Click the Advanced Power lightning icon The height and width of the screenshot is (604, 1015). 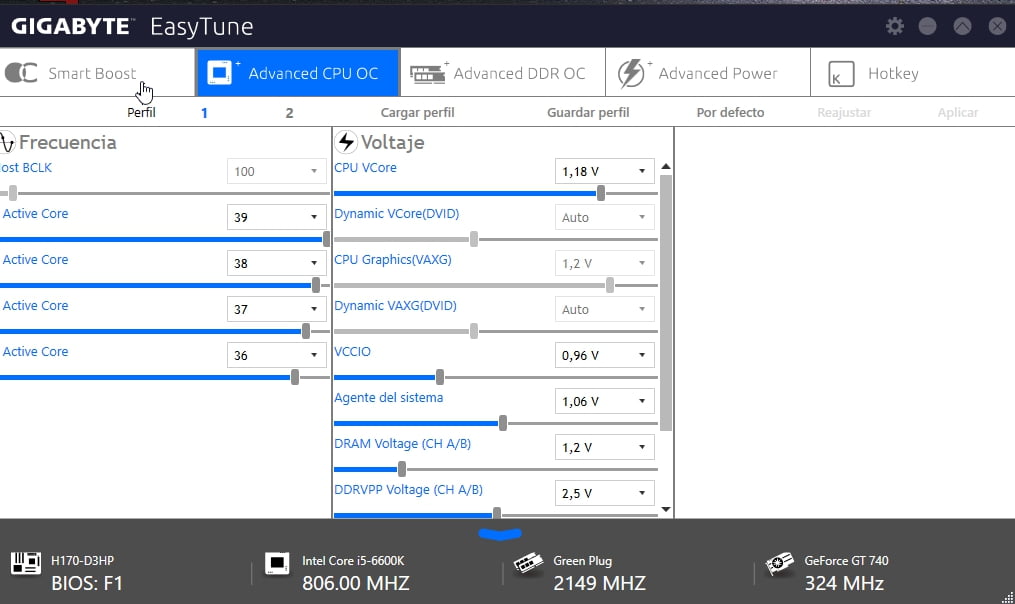click(x=631, y=73)
